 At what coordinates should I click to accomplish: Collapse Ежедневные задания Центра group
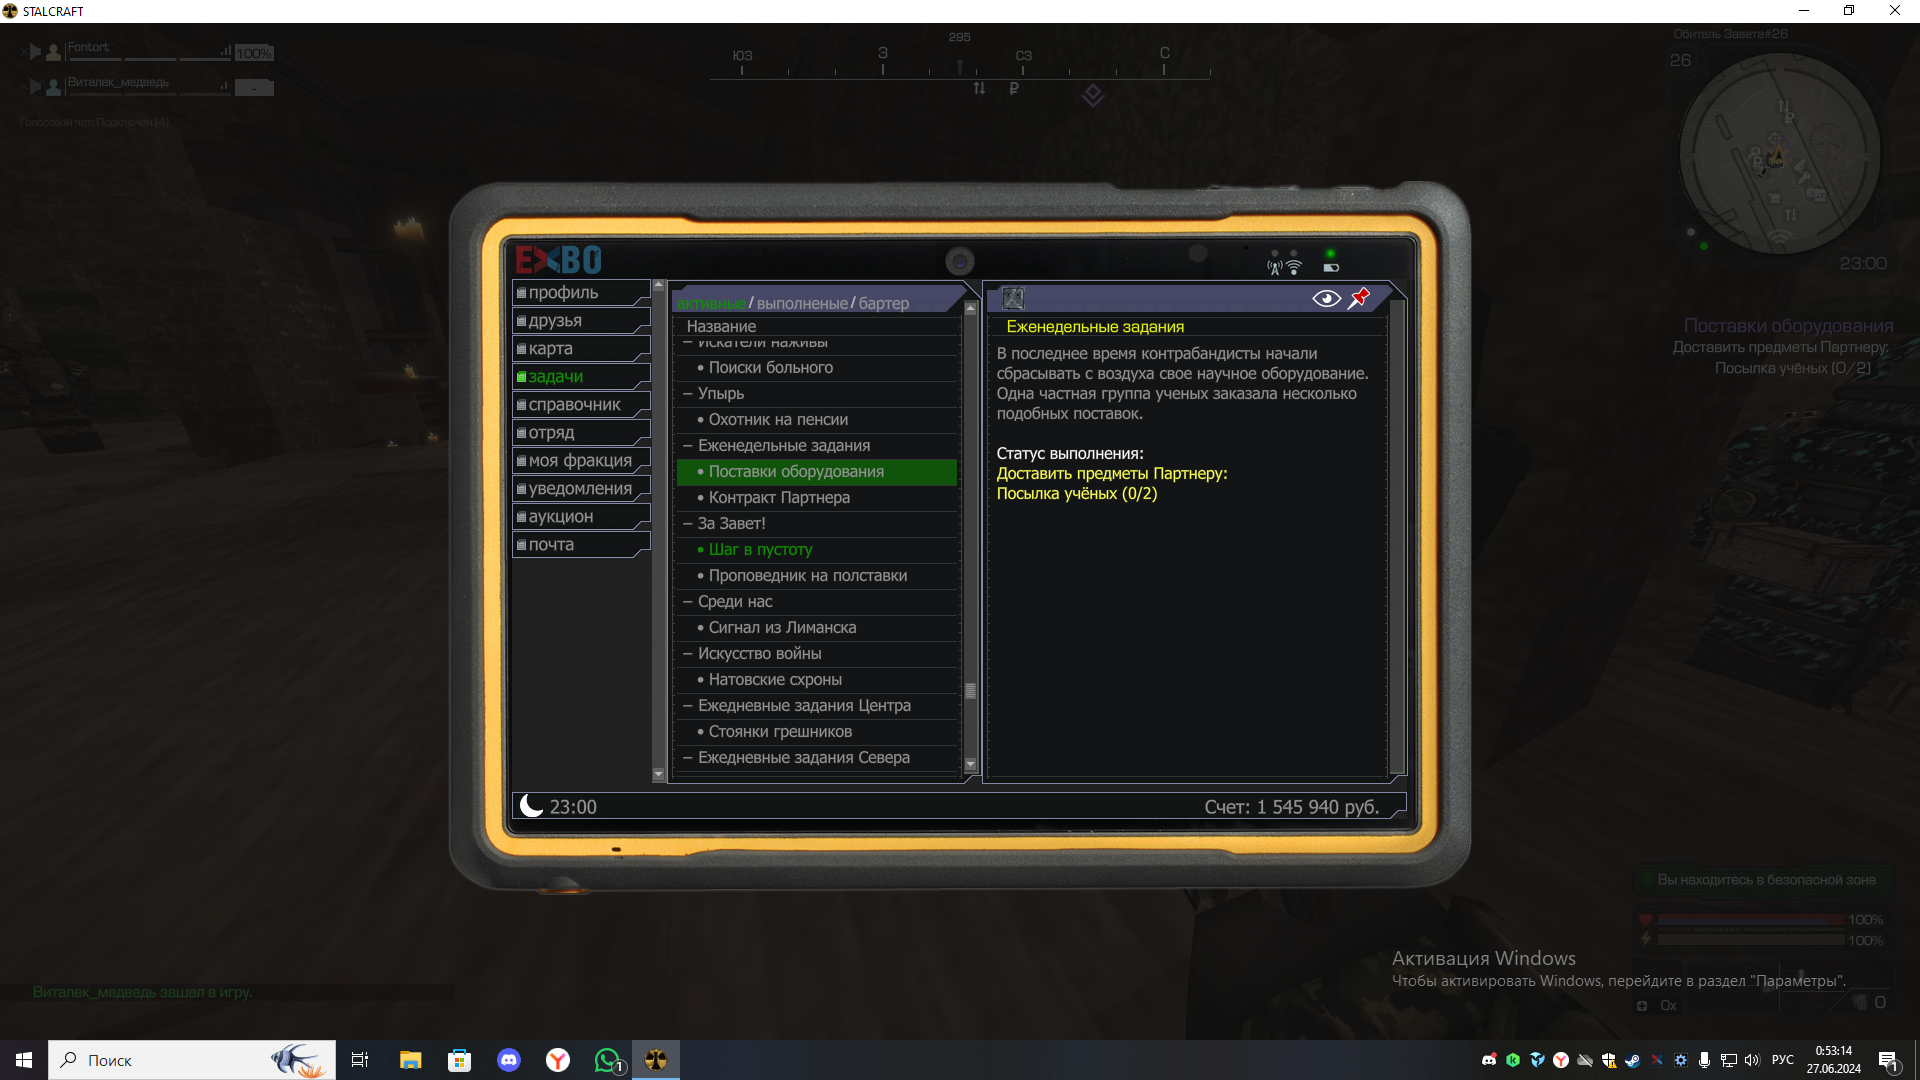688,706
